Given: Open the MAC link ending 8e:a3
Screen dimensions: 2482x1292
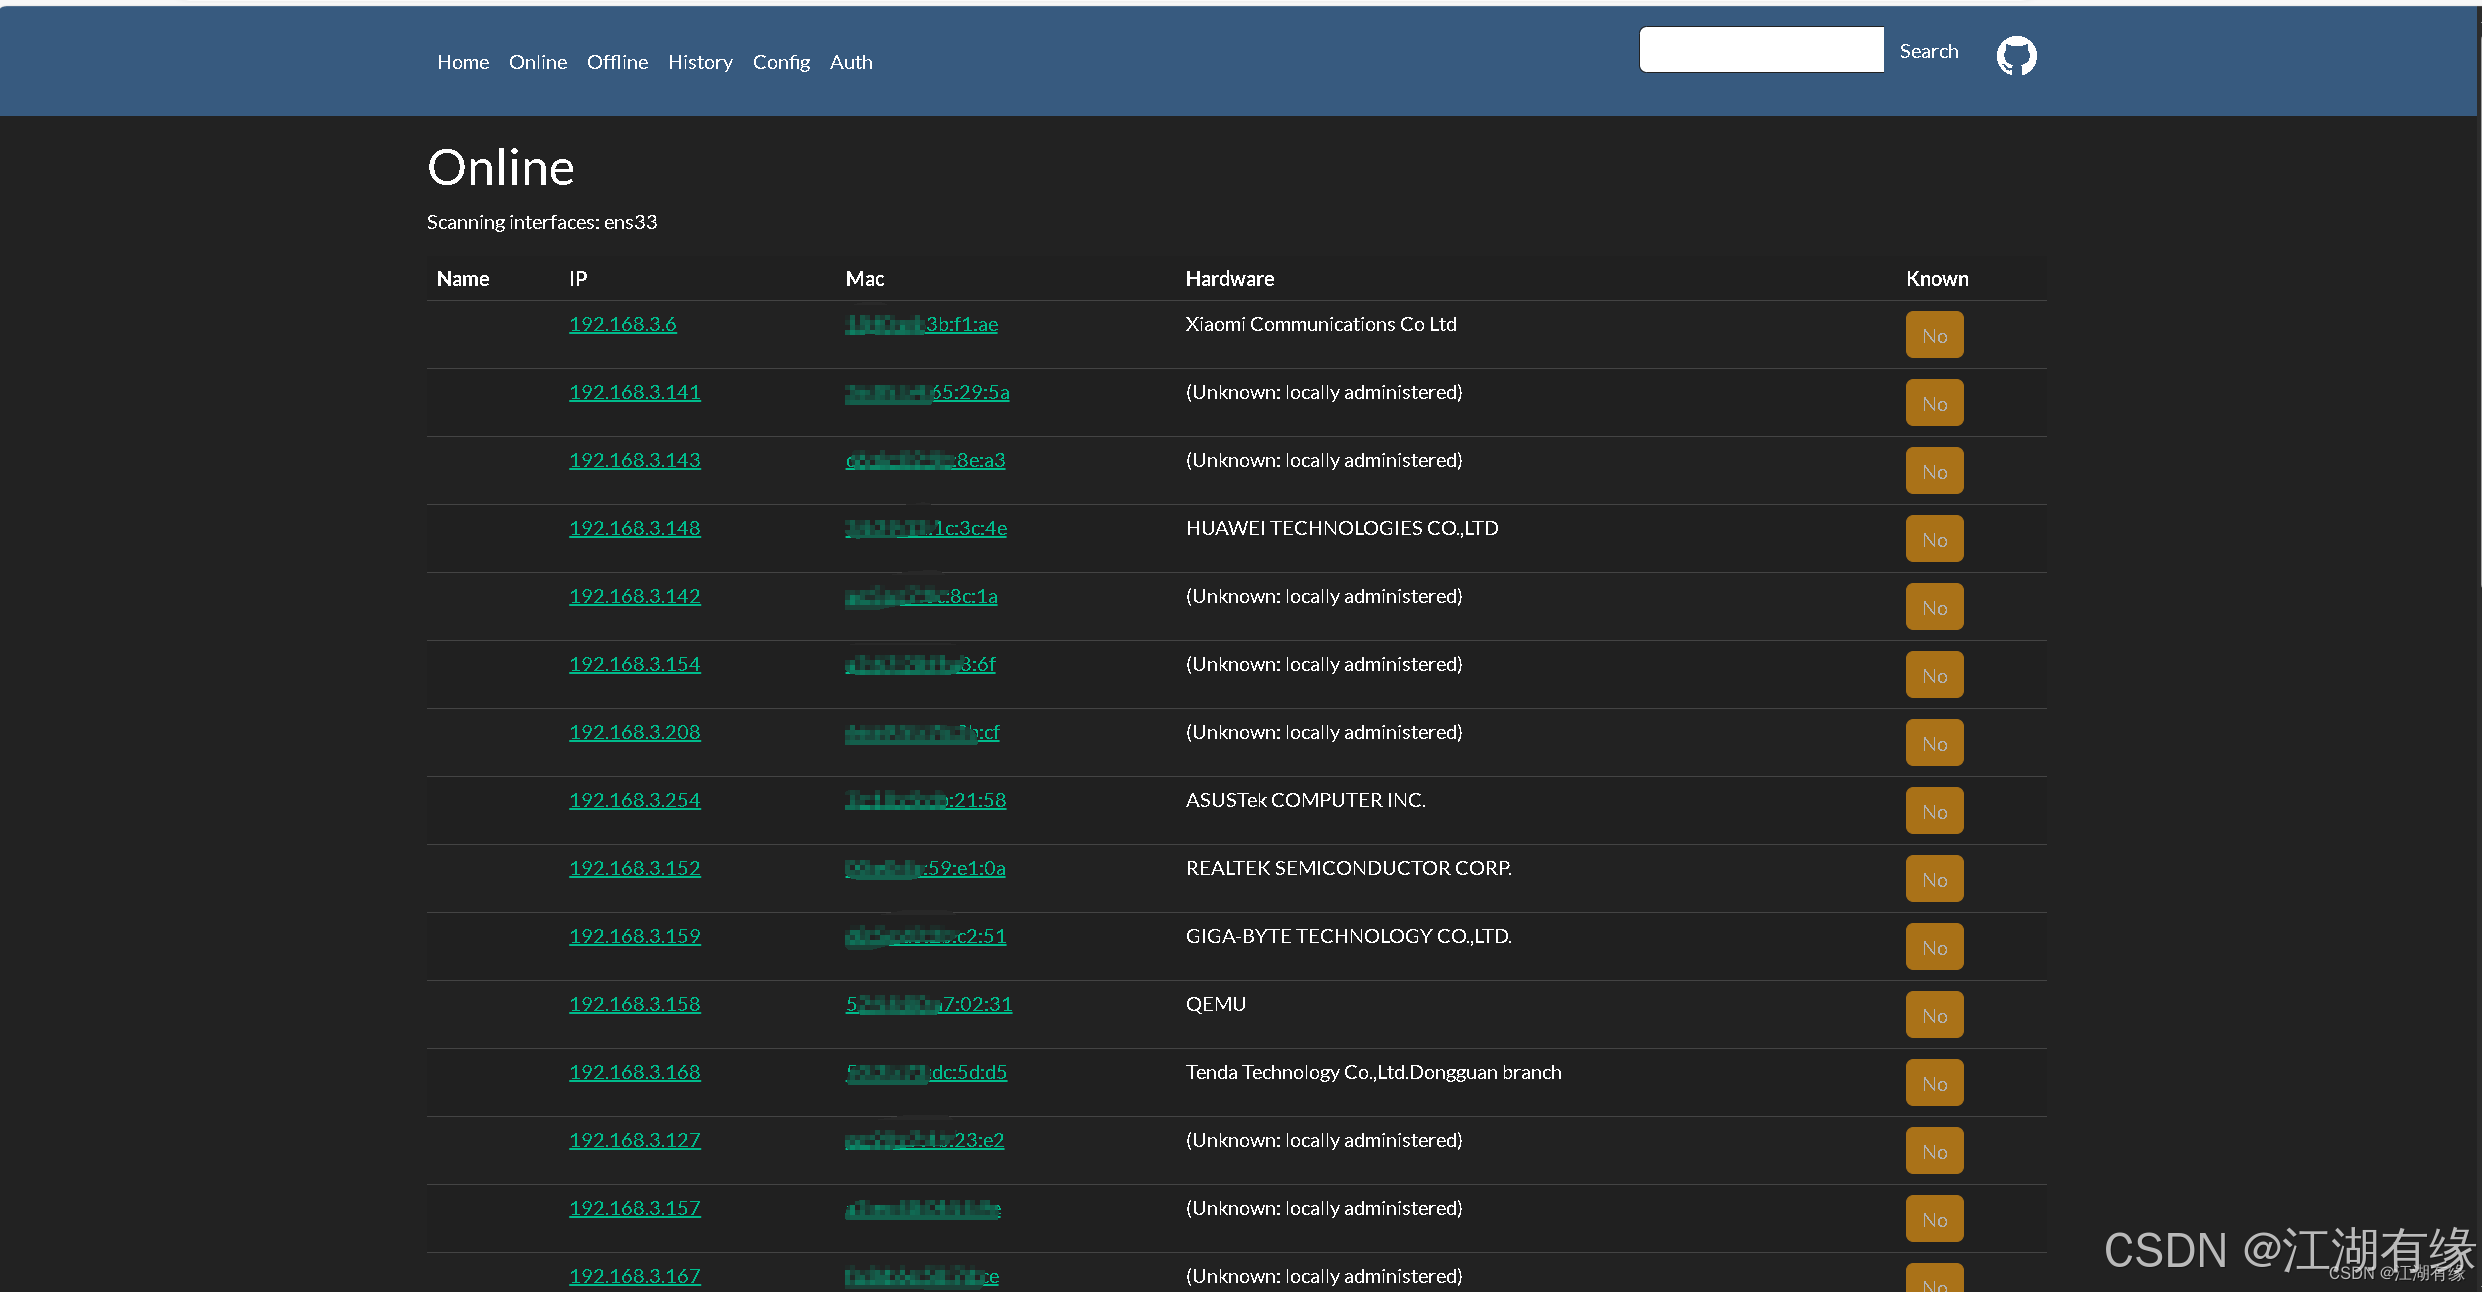Looking at the screenshot, I should tap(926, 460).
